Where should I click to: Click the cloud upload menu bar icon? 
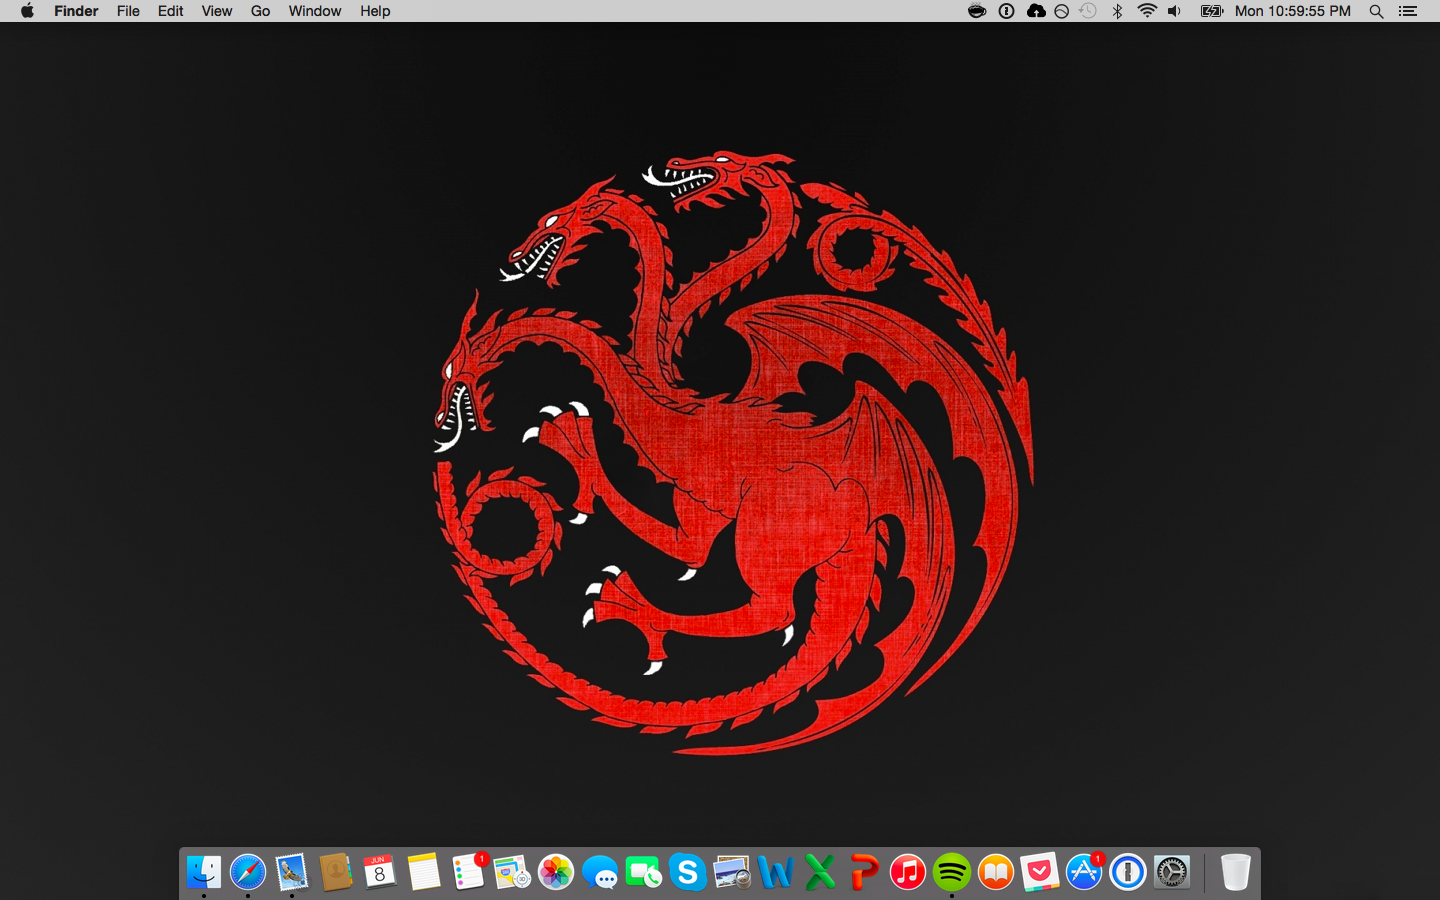point(1036,11)
